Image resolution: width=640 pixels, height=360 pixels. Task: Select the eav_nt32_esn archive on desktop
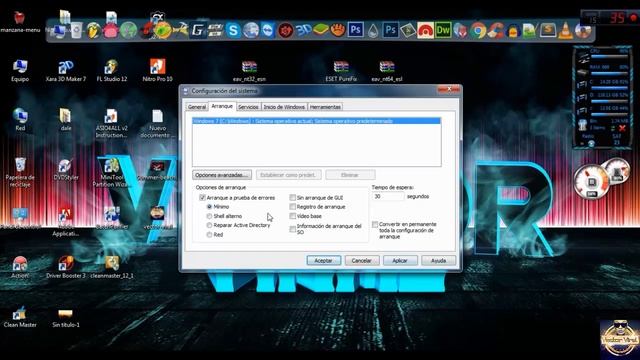pyautogui.click(x=249, y=71)
